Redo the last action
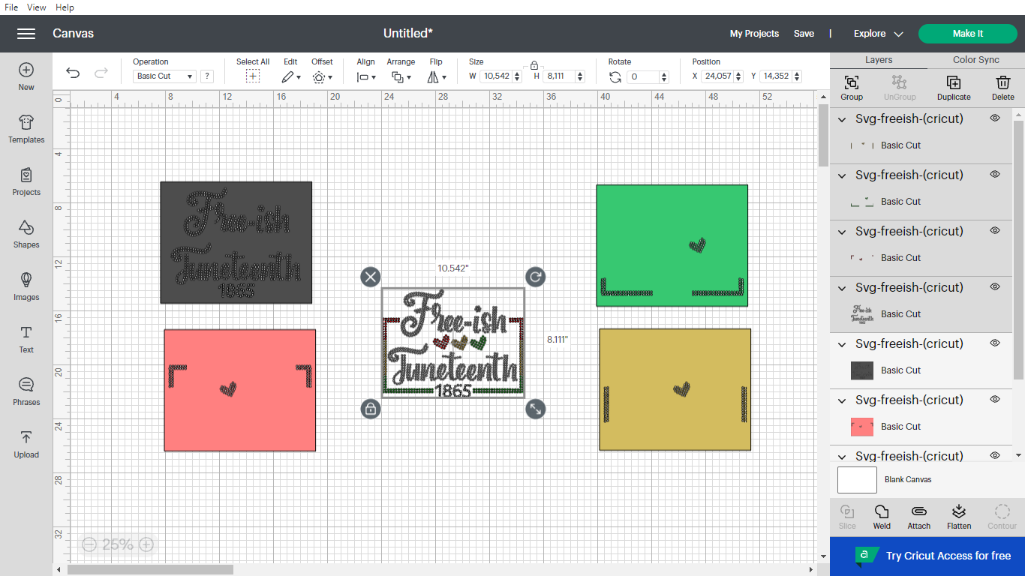1025x576 pixels. [x=101, y=73]
